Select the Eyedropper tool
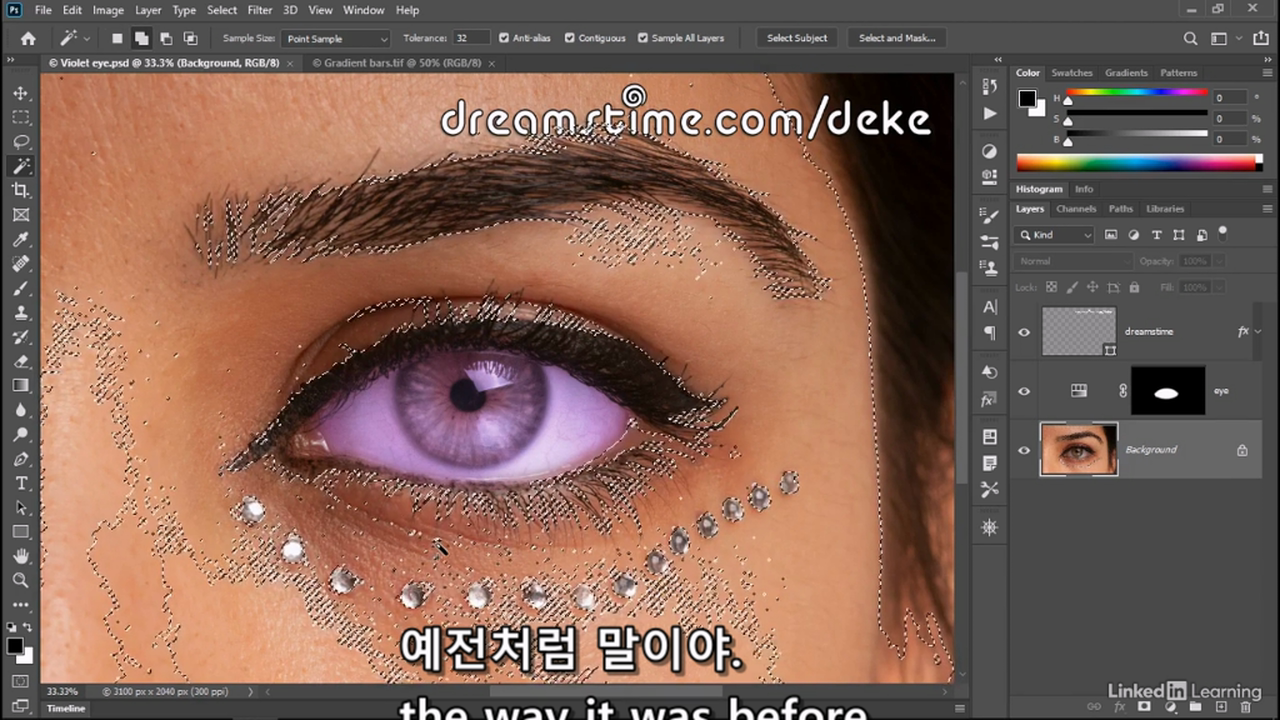Screen dimensions: 1280x720 (21, 239)
